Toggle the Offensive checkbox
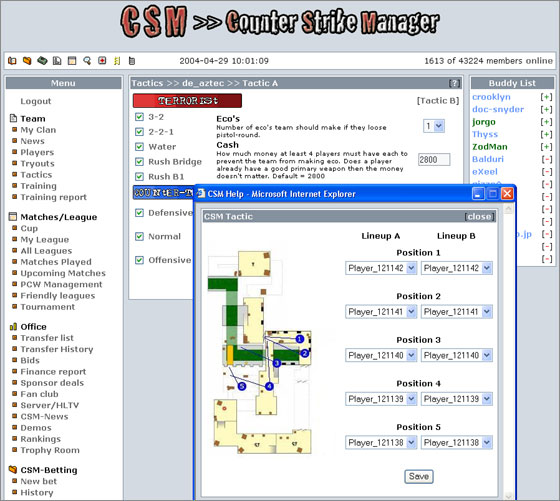 139,260
